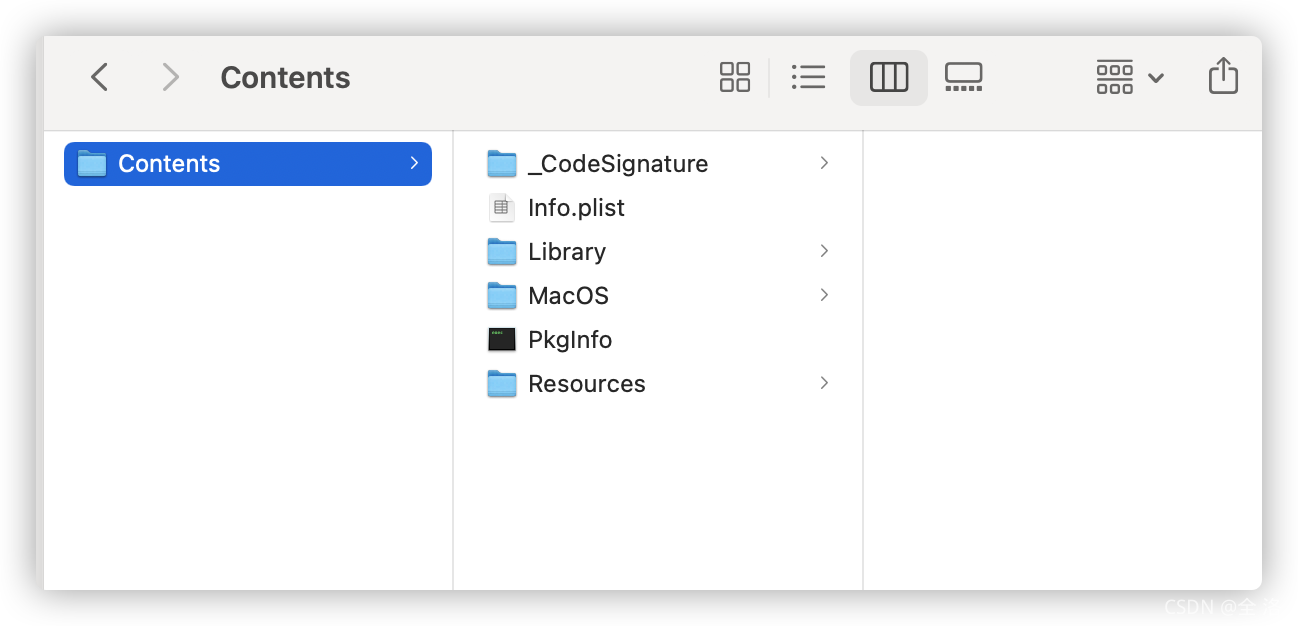Select the _CodeSignature name text
Screen dimensions: 1298x626
click(x=618, y=164)
